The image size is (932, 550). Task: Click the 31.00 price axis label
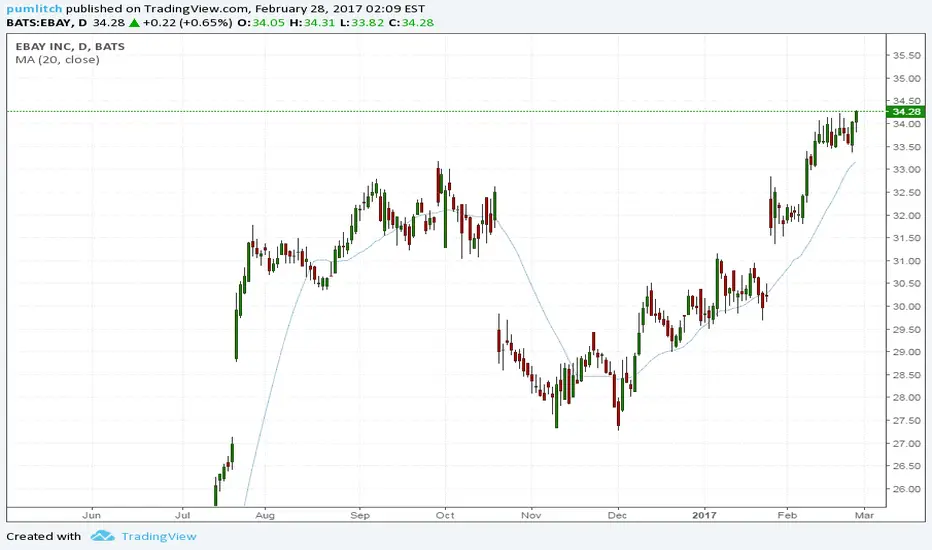(906, 261)
